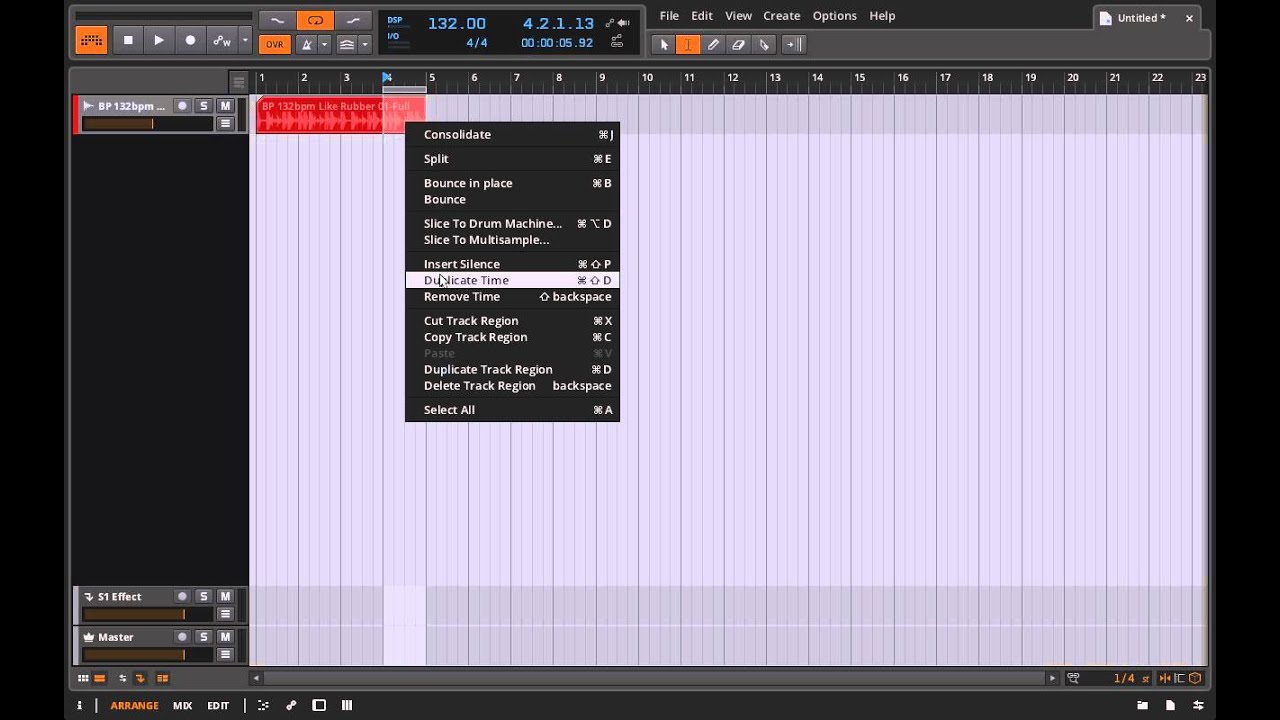Toggle the OVR overdub button
Viewport: 1280px width, 720px height.
[274, 44]
